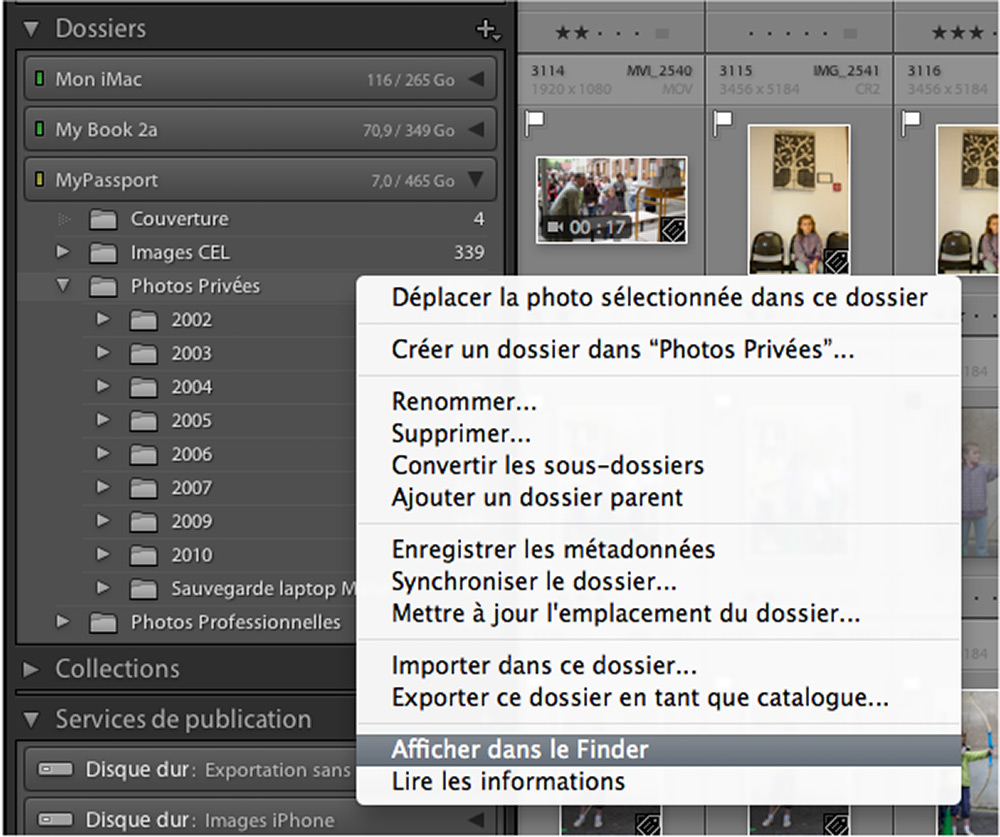Image resolution: width=1000 pixels, height=837 pixels.
Task: Toggle the flag on photo 3114
Action: click(534, 122)
